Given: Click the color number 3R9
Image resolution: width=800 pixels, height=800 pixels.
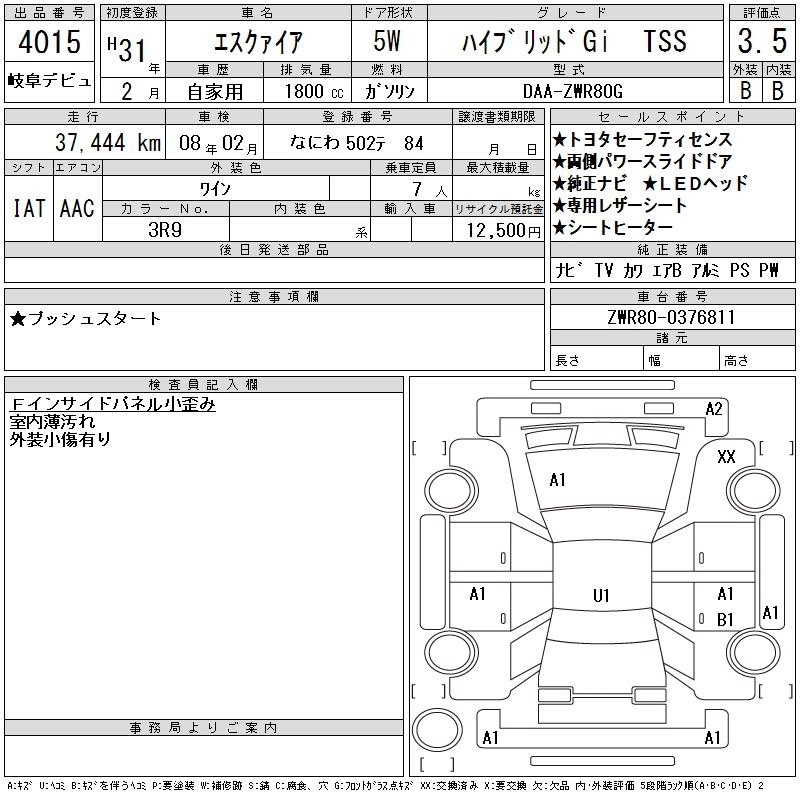Looking at the screenshot, I should [x=166, y=230].
